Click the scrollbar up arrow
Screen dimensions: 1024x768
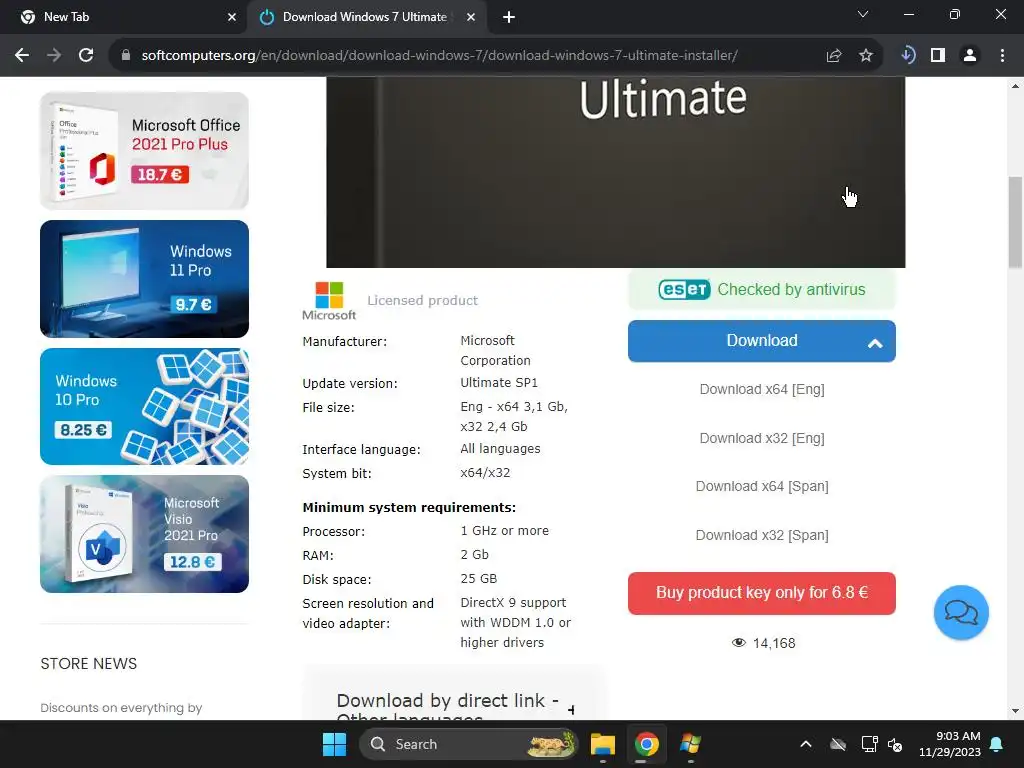click(1015, 86)
